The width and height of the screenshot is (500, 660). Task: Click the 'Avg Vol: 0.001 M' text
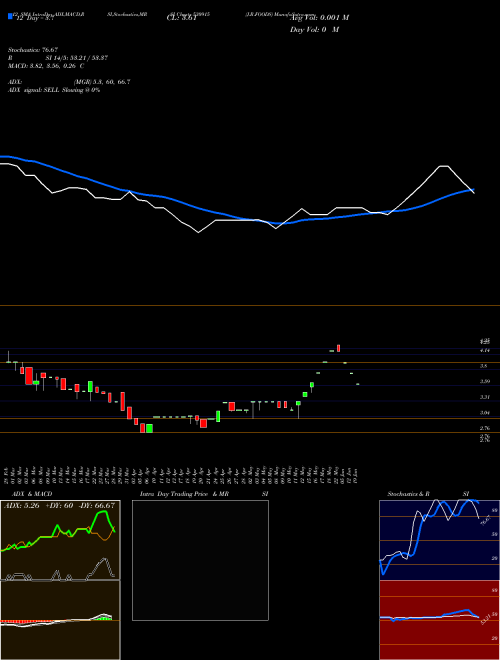point(319,18)
